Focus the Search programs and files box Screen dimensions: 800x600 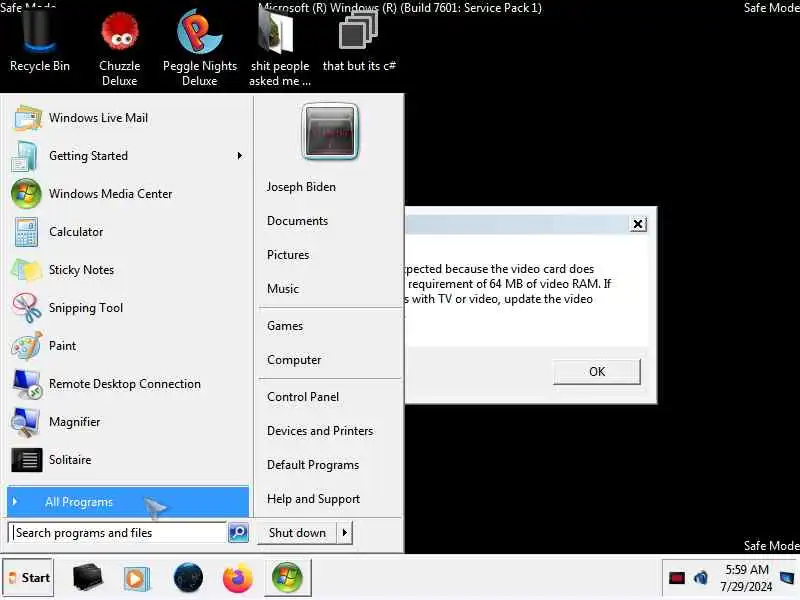click(118, 533)
